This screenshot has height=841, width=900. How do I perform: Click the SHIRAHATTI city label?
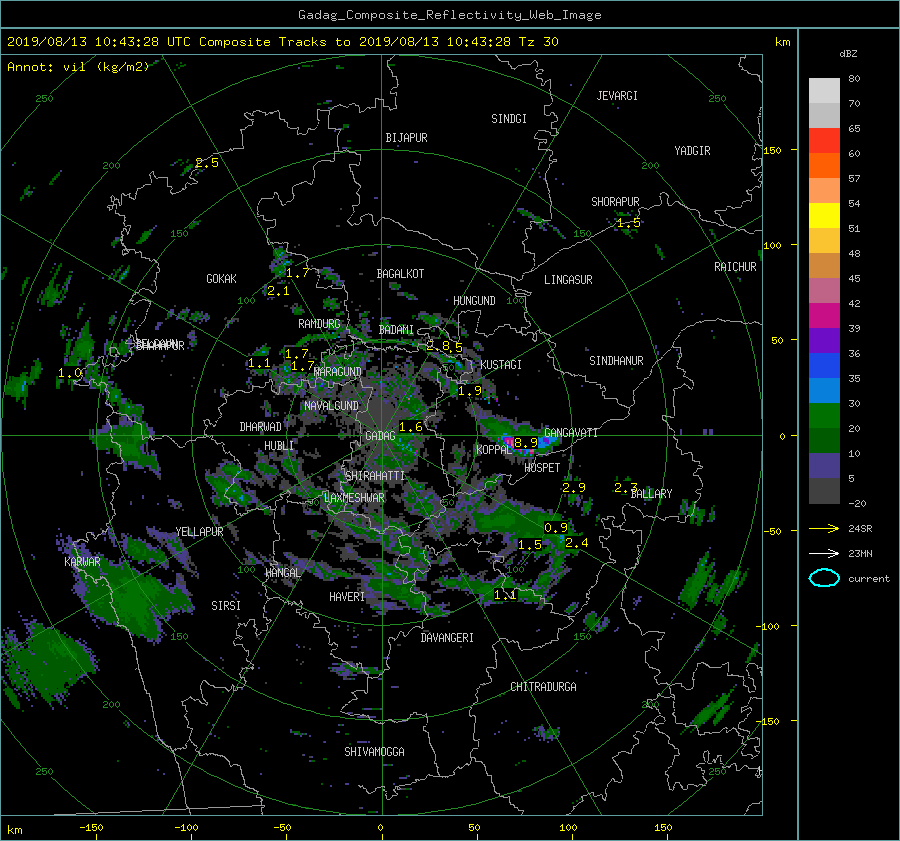(375, 476)
